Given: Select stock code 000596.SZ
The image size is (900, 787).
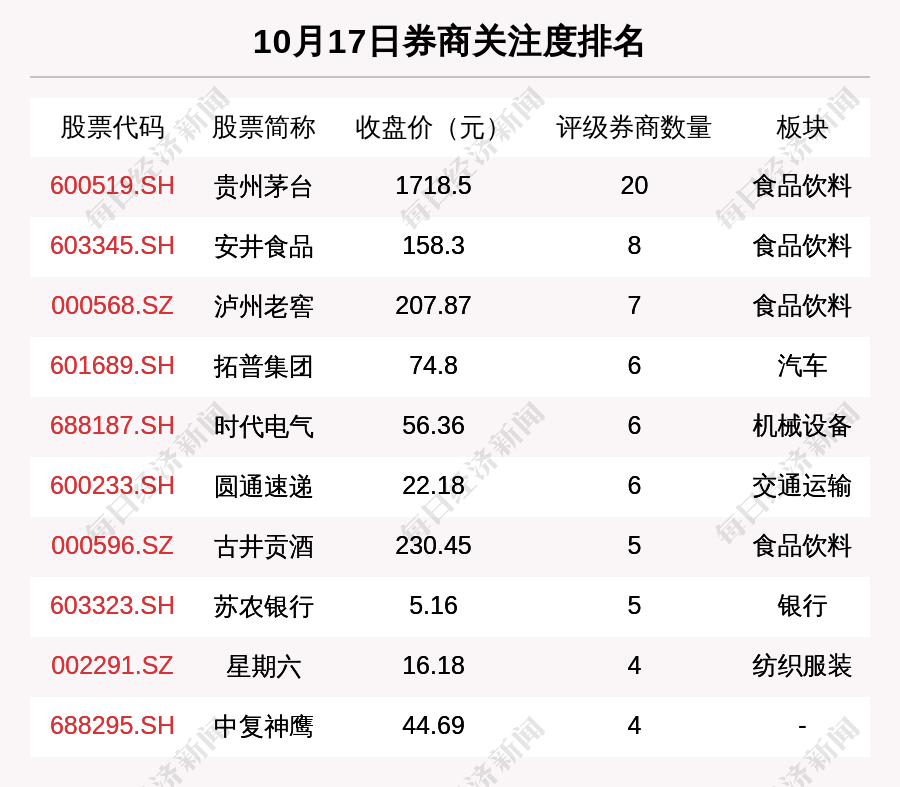Looking at the screenshot, I should point(112,545).
